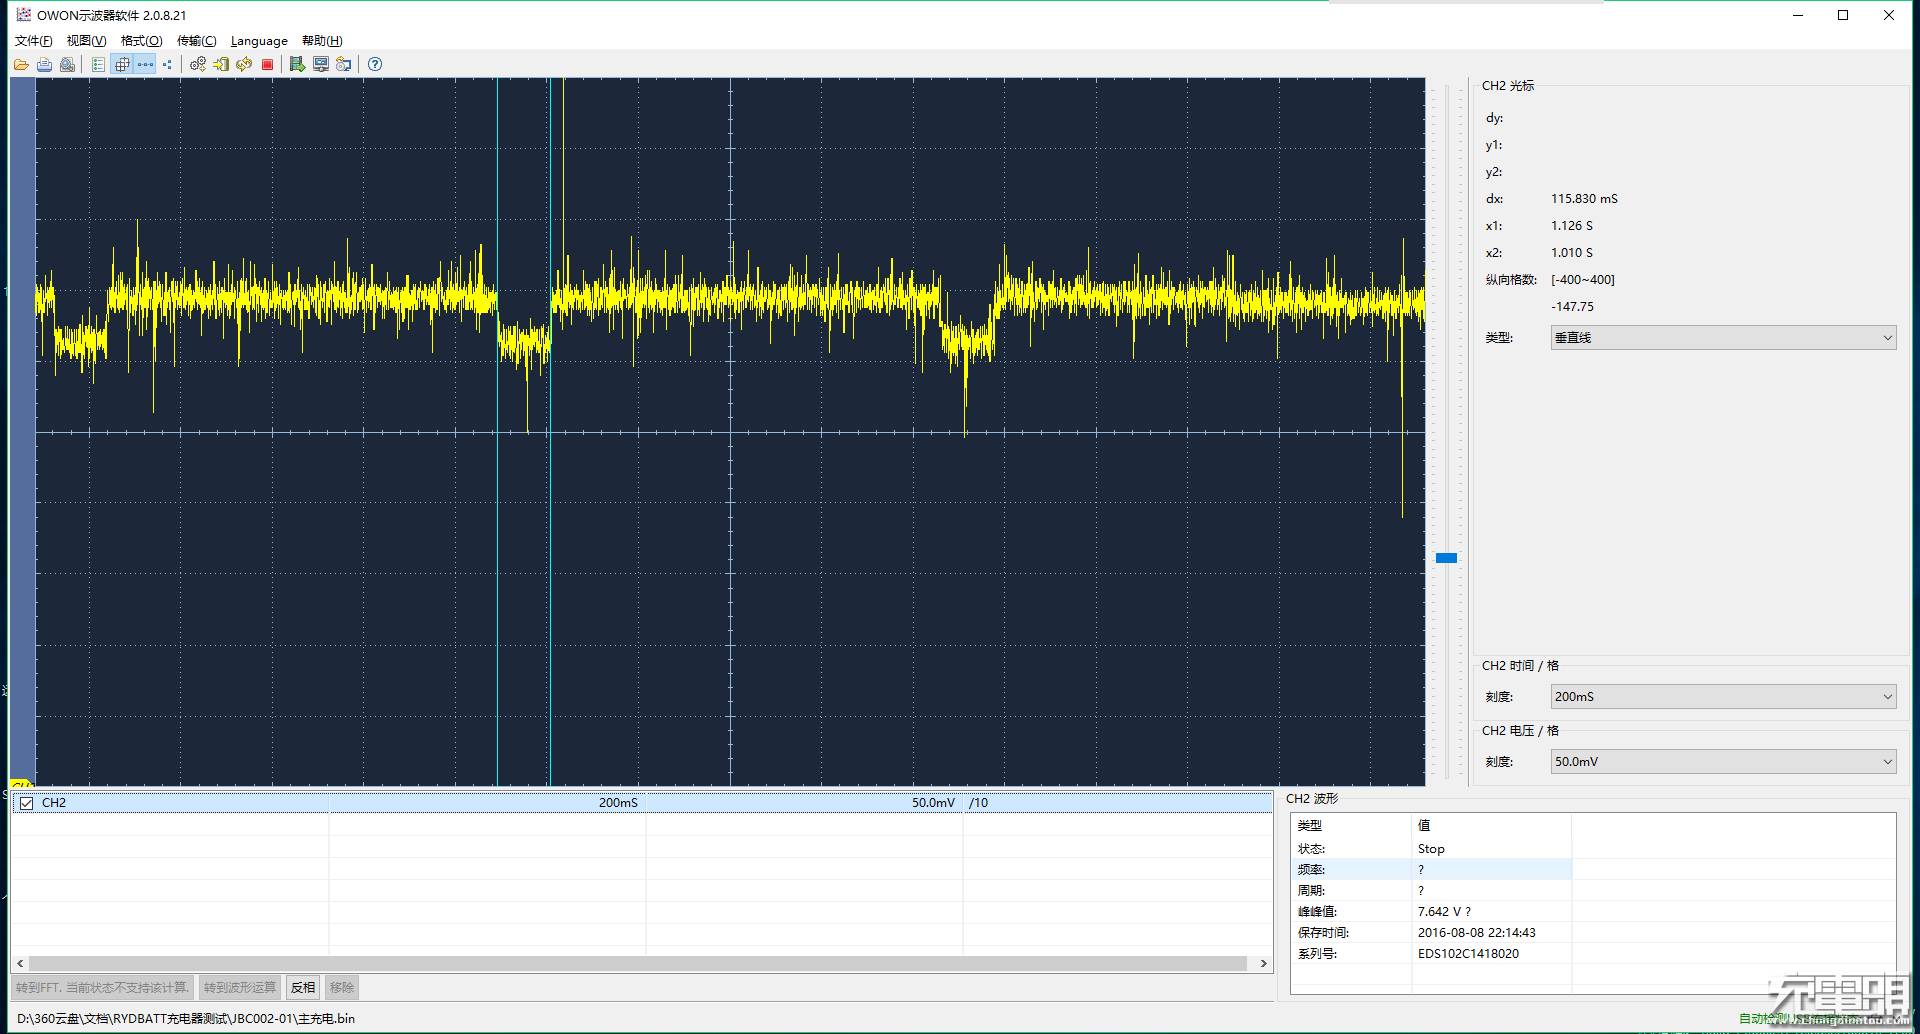Image resolution: width=1920 pixels, height=1034 pixels.
Task: Open the 文件(F) menu
Action: coord(33,41)
